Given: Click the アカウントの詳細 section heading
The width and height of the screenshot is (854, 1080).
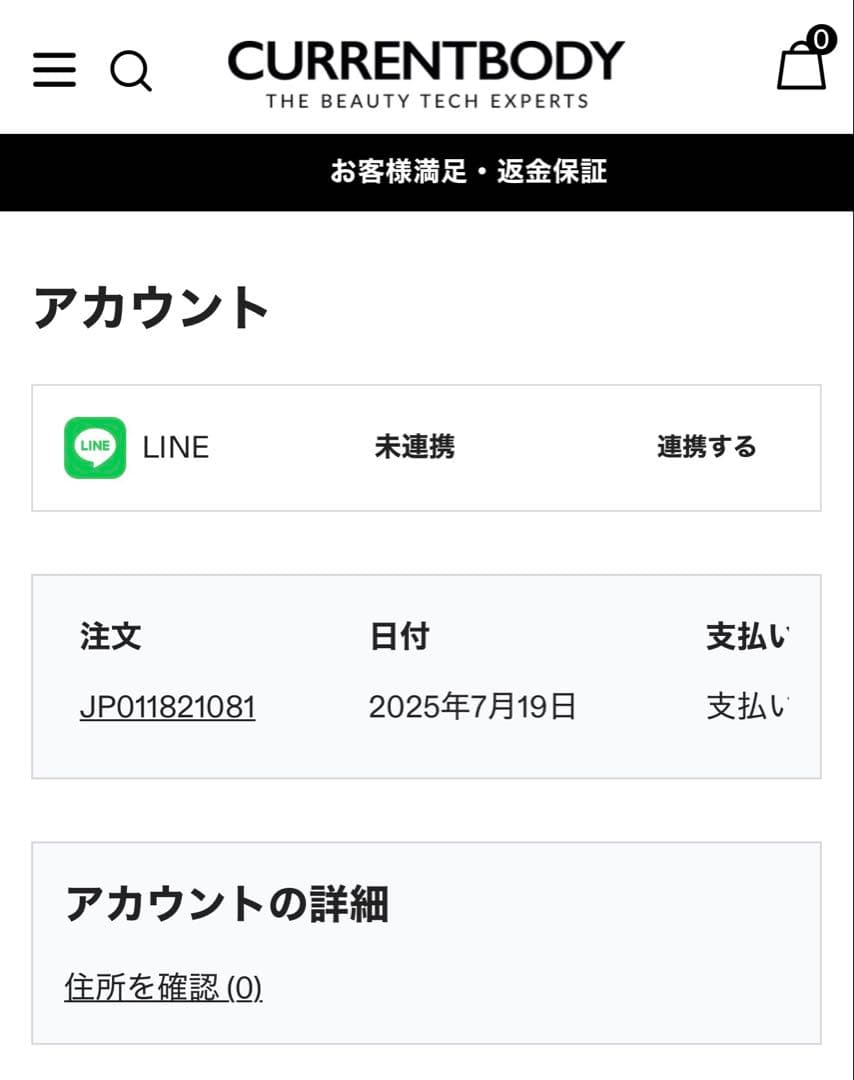Looking at the screenshot, I should 226,905.
